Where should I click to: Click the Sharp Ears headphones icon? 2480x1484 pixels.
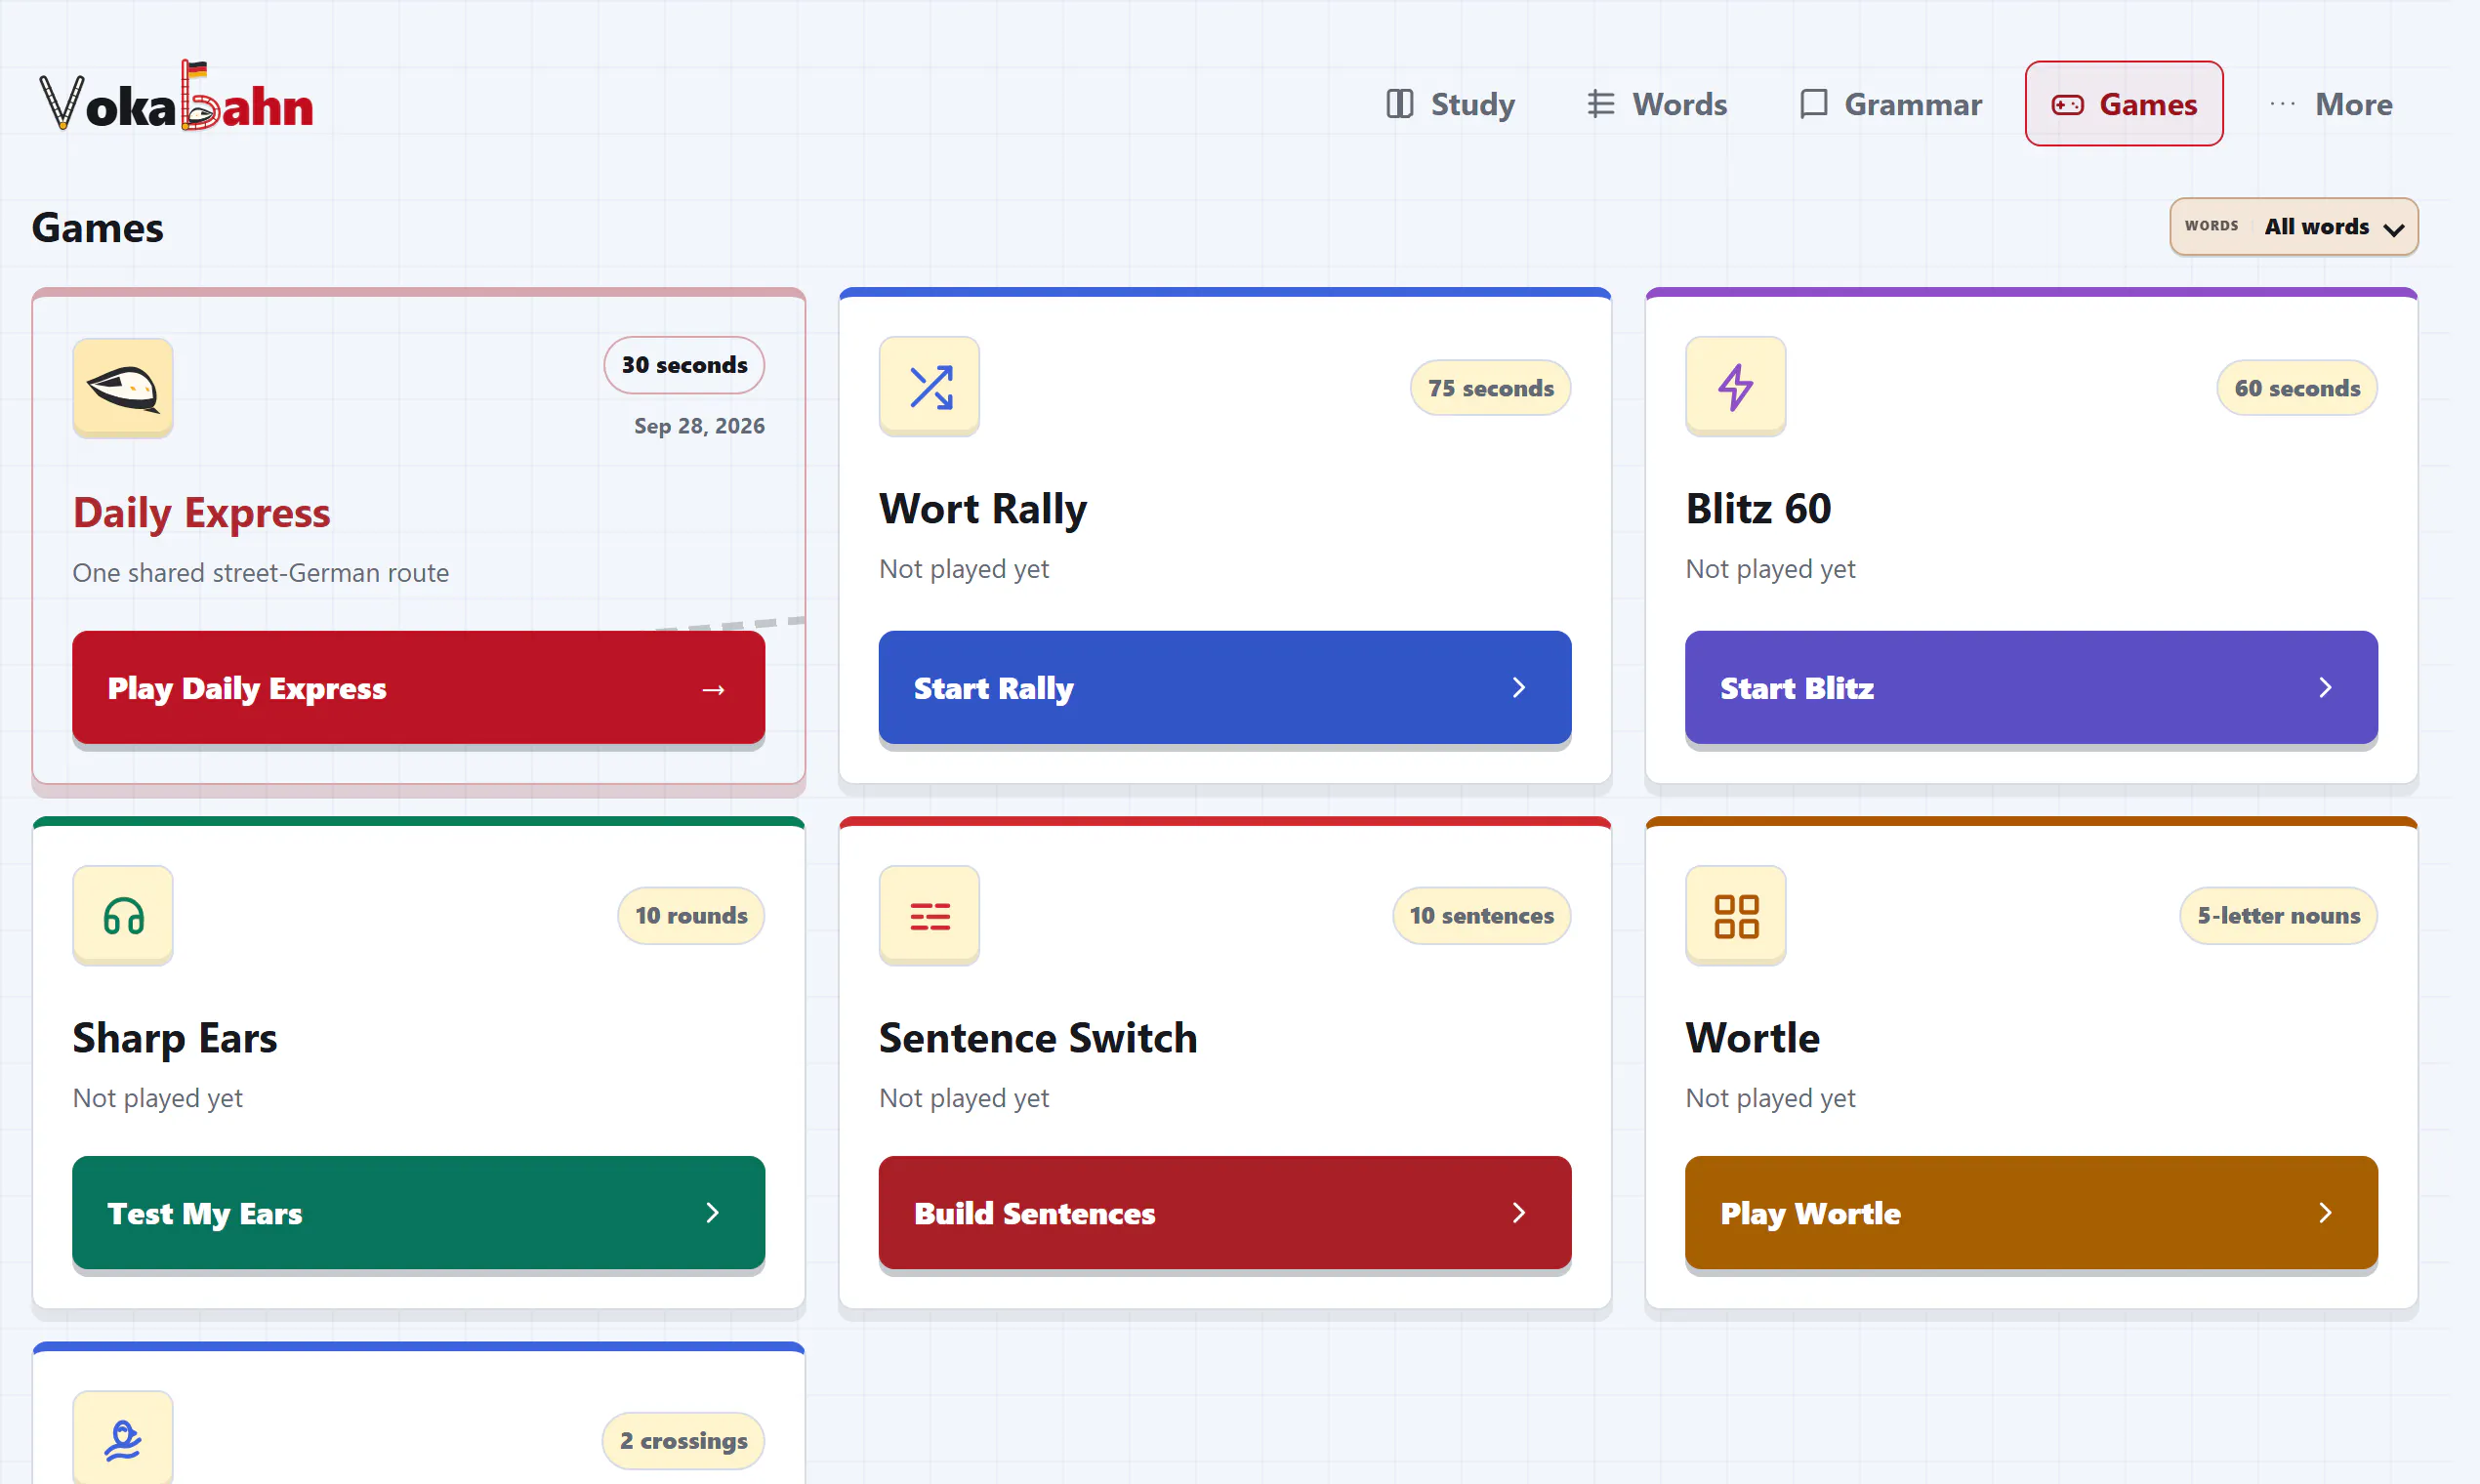coord(123,915)
